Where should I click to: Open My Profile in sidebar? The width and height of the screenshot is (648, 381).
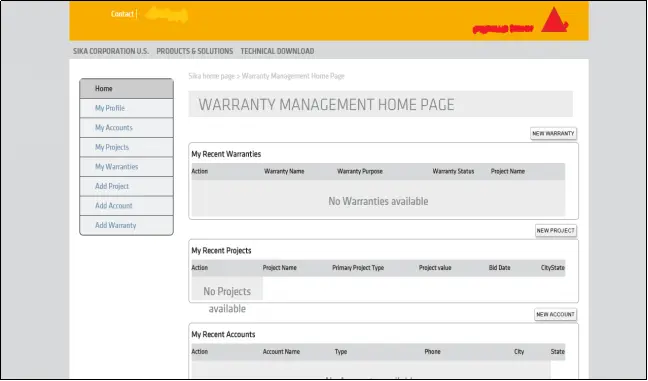tap(126, 108)
